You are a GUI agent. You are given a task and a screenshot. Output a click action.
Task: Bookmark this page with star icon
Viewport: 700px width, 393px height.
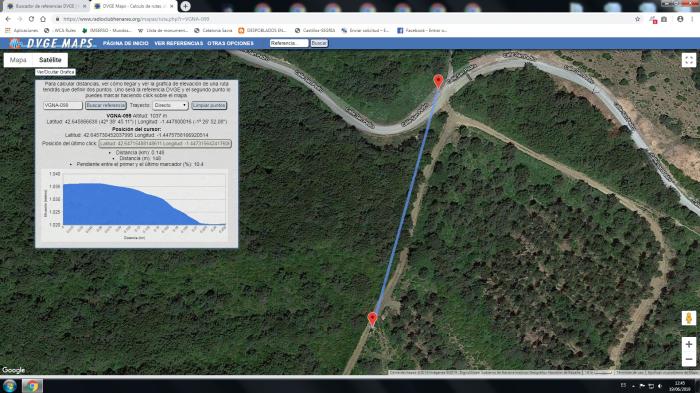[638, 19]
